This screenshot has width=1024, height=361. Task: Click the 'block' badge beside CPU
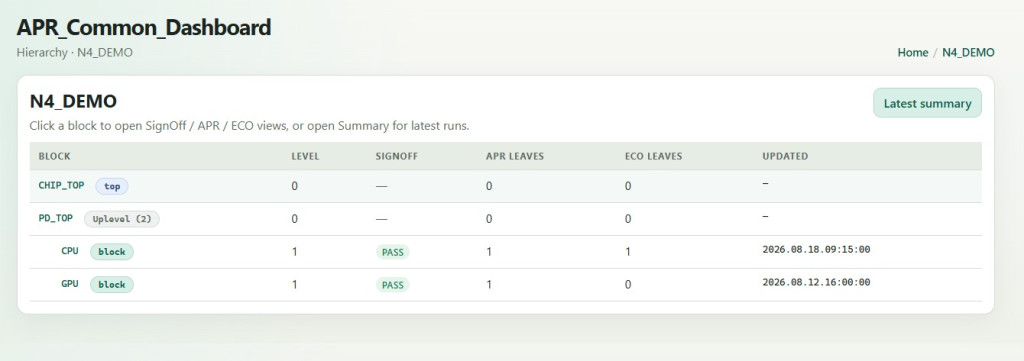click(x=112, y=251)
